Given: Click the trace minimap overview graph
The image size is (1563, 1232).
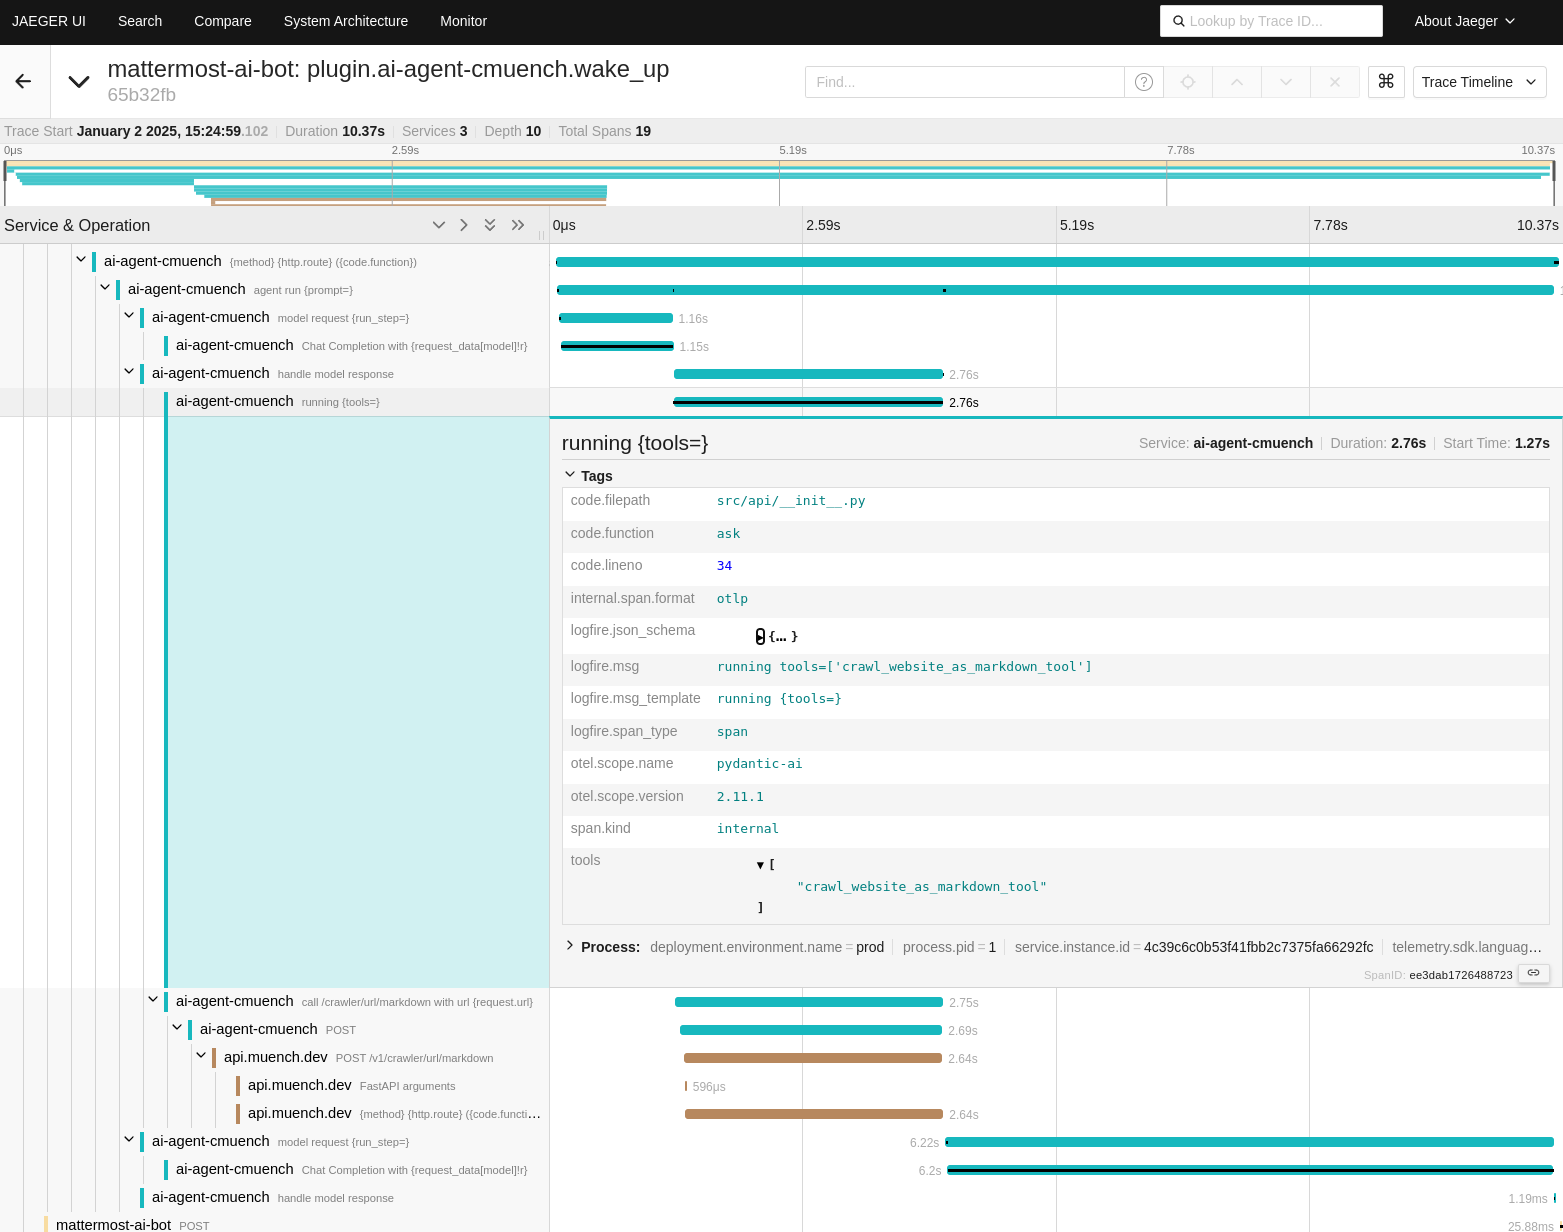Looking at the screenshot, I should tap(781, 181).
